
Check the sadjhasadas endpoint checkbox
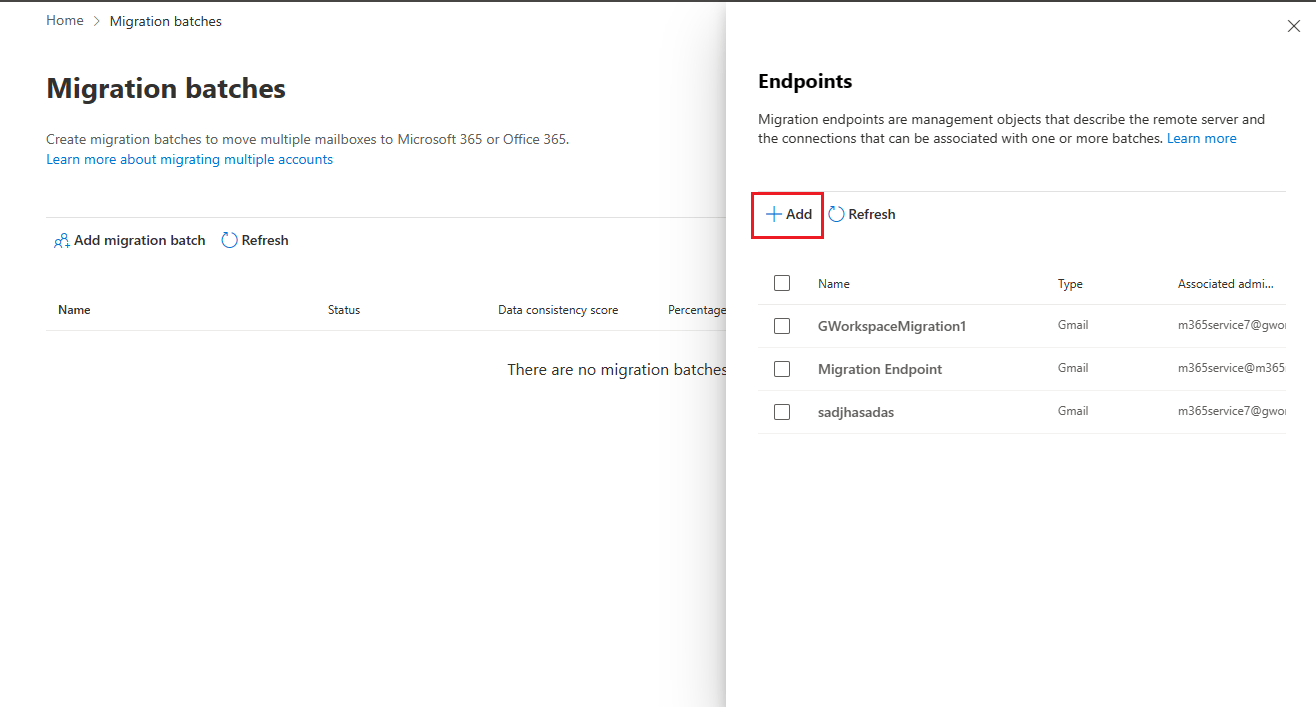(x=782, y=411)
